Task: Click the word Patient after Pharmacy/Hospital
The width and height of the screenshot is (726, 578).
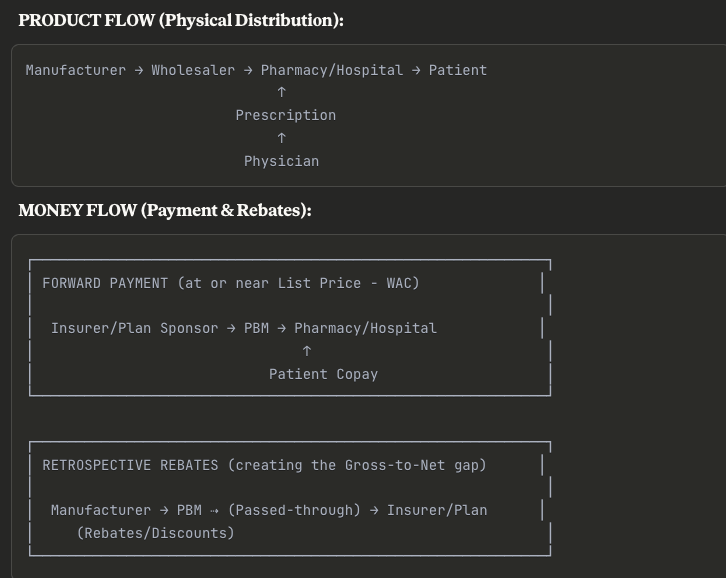Action: pyautogui.click(x=458, y=70)
